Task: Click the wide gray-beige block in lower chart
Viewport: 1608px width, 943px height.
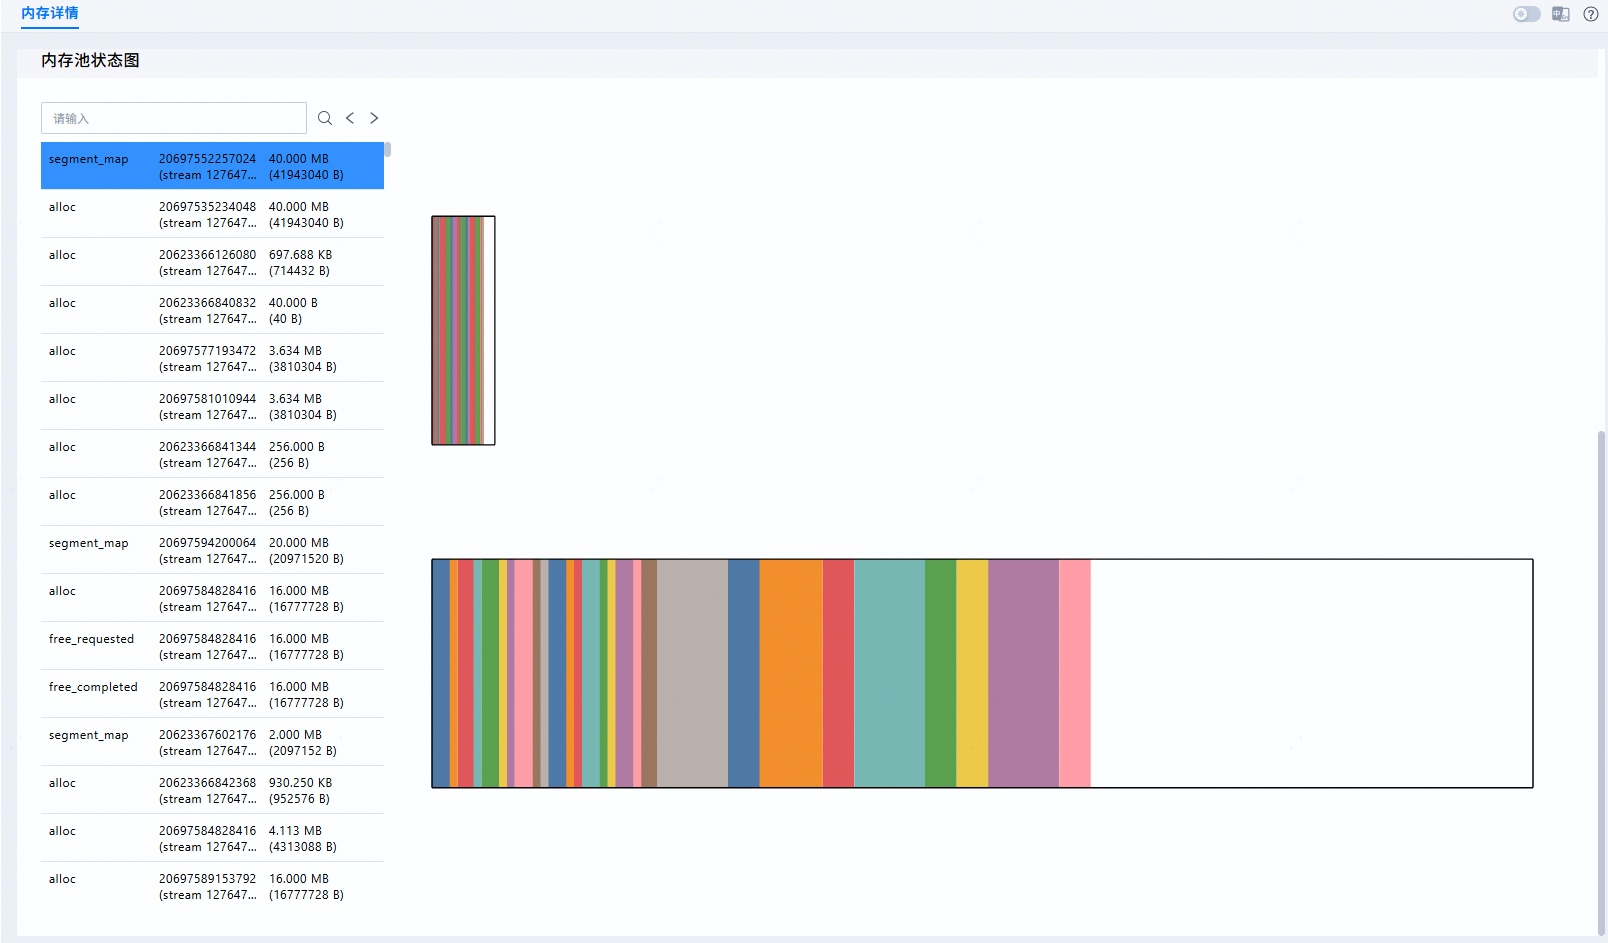Action: (692, 673)
